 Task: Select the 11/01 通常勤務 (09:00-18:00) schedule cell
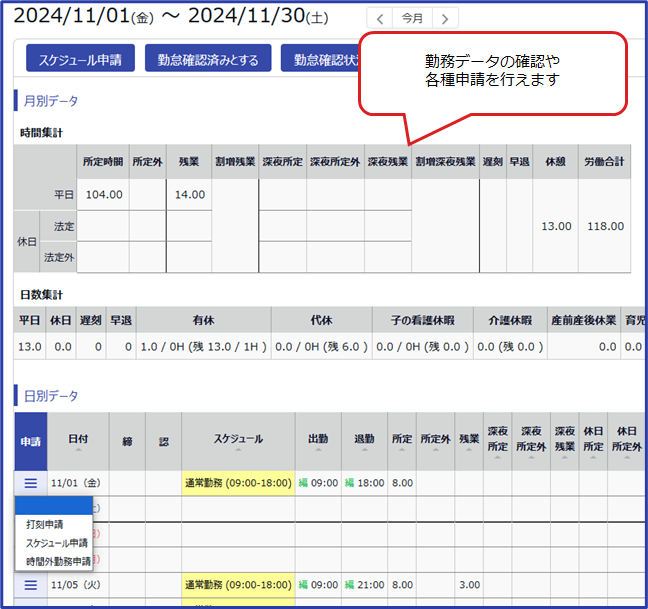click(x=238, y=483)
